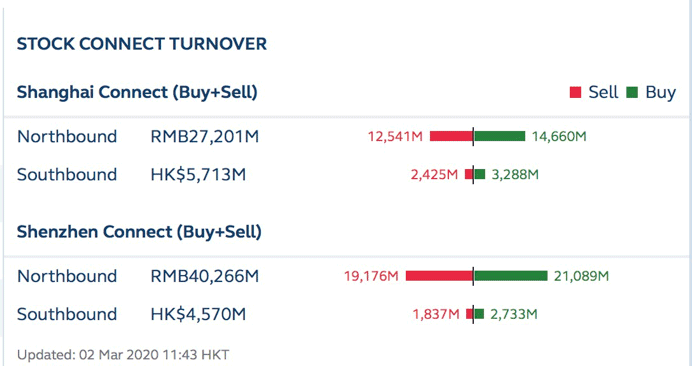692x366 pixels.
Task: Click the 'Updated: 02 Mar 2020 11:43 HKT' timestamp
Action: point(123,355)
